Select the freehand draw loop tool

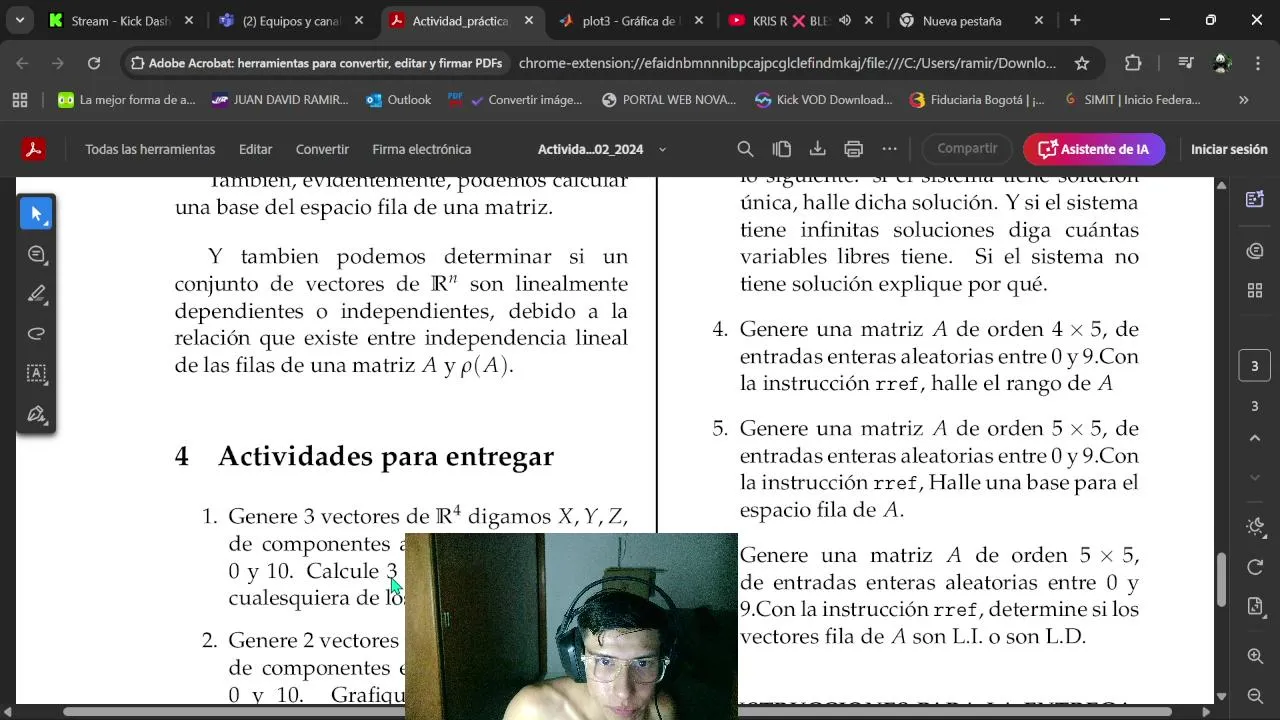coord(37,334)
